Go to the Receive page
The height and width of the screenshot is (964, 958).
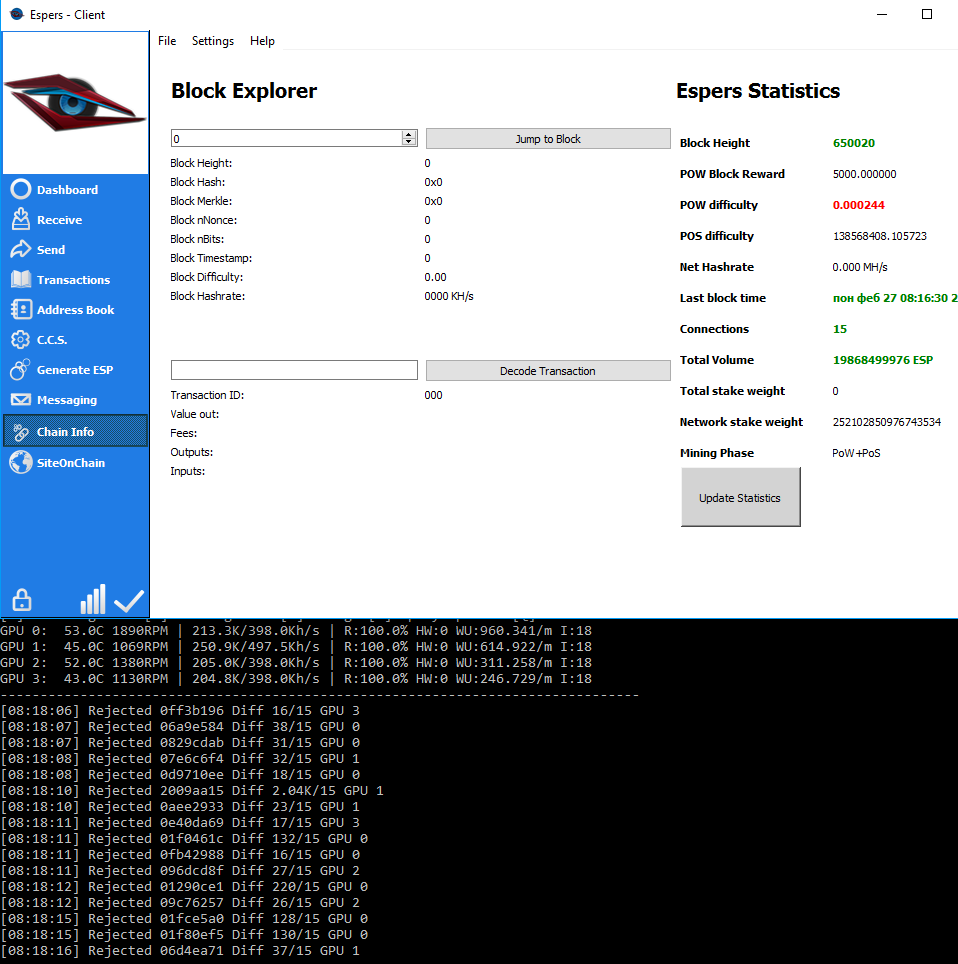75,219
